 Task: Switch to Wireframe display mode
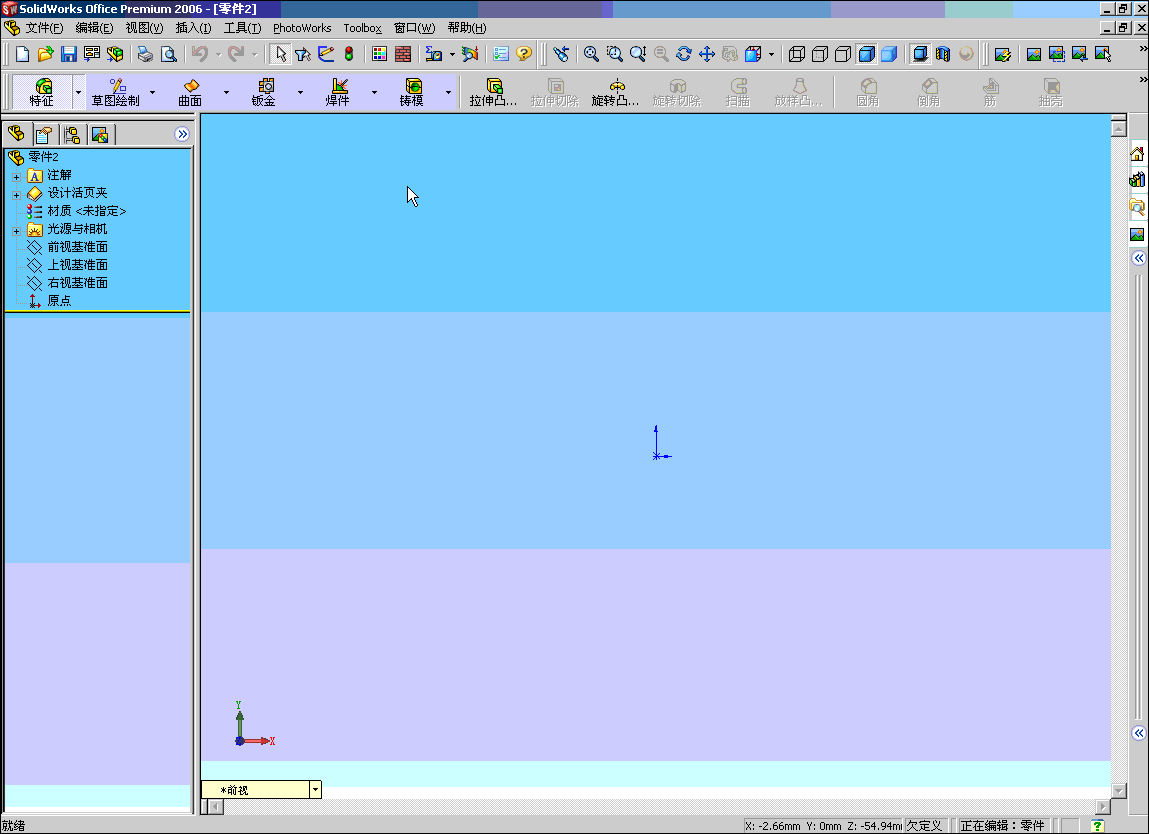(797, 54)
